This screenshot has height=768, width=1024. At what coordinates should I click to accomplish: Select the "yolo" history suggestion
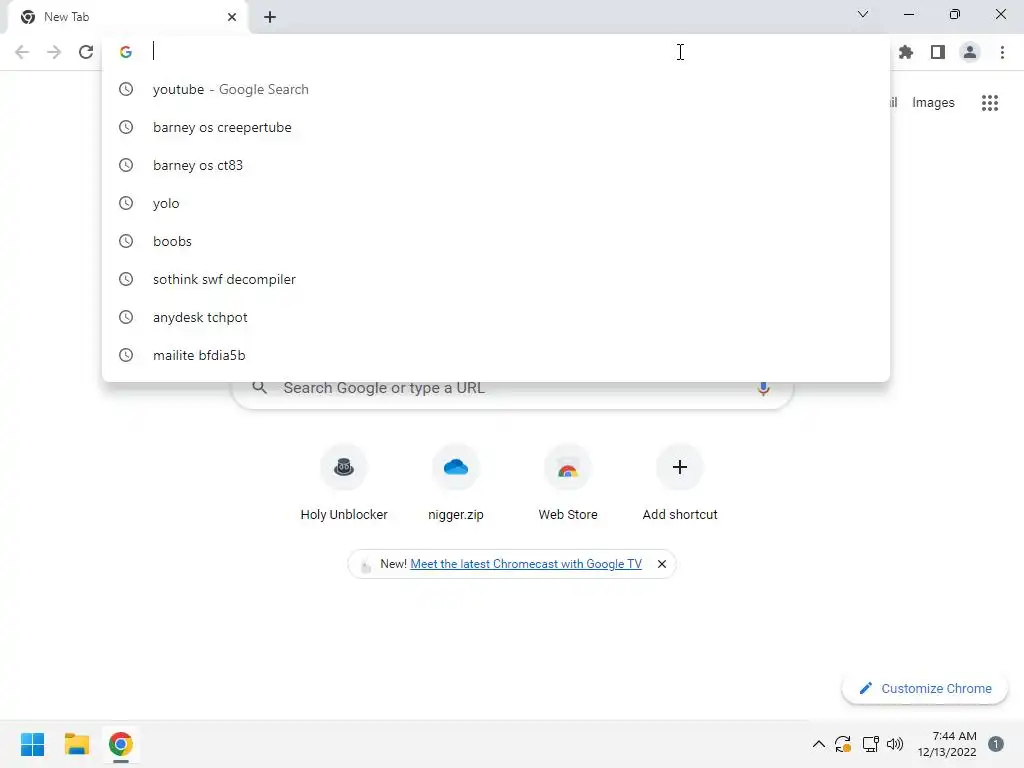(496, 203)
